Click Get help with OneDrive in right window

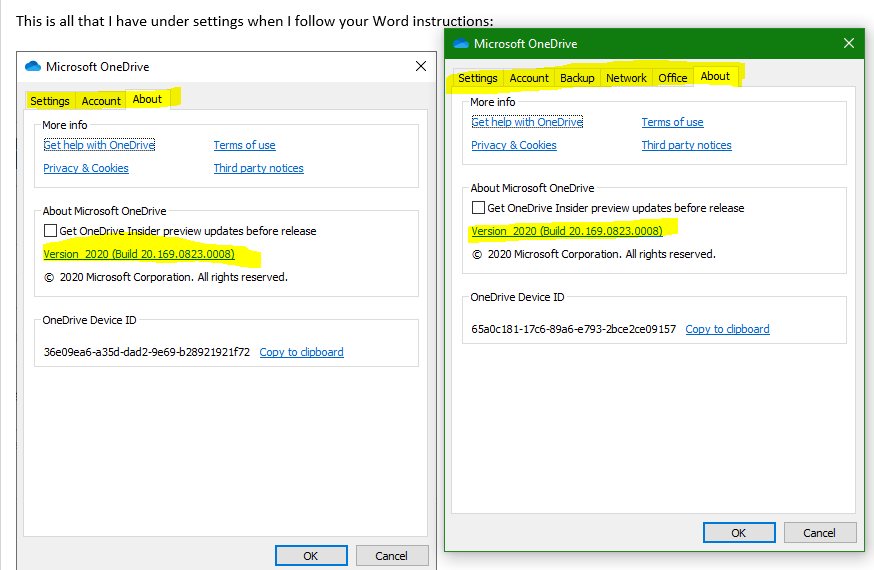click(x=527, y=122)
